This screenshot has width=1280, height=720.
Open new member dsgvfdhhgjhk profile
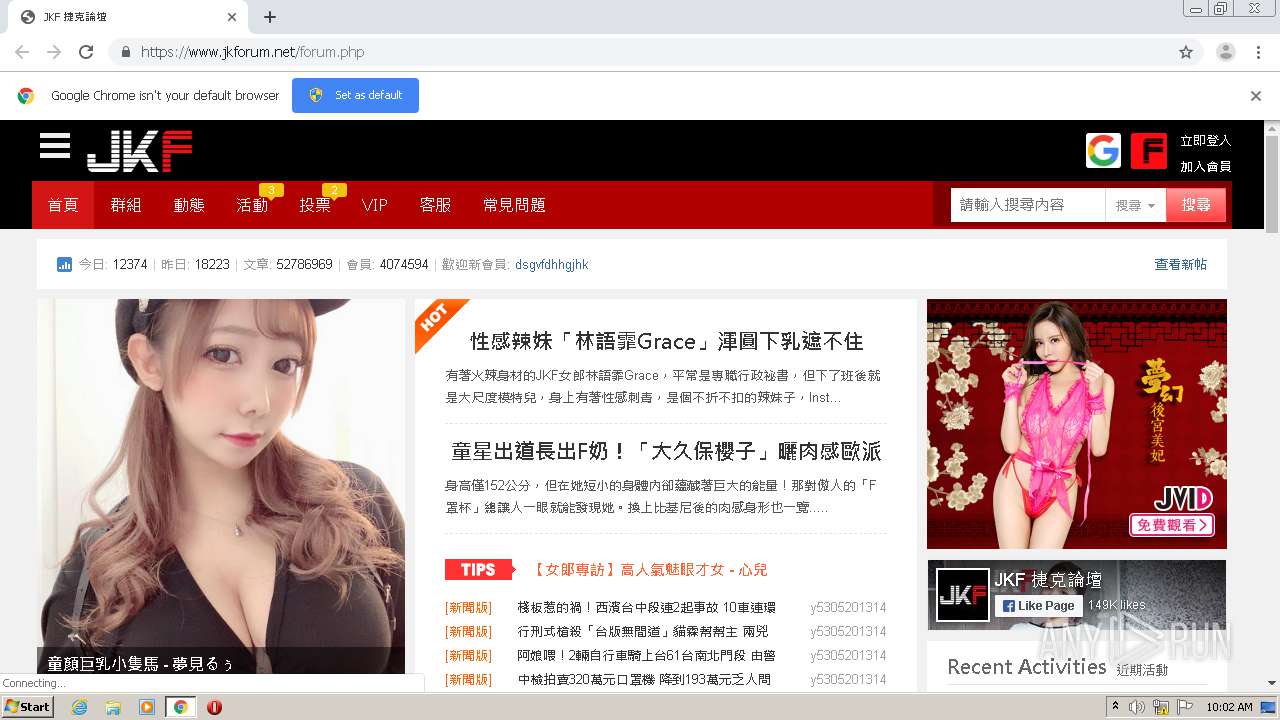click(x=551, y=265)
